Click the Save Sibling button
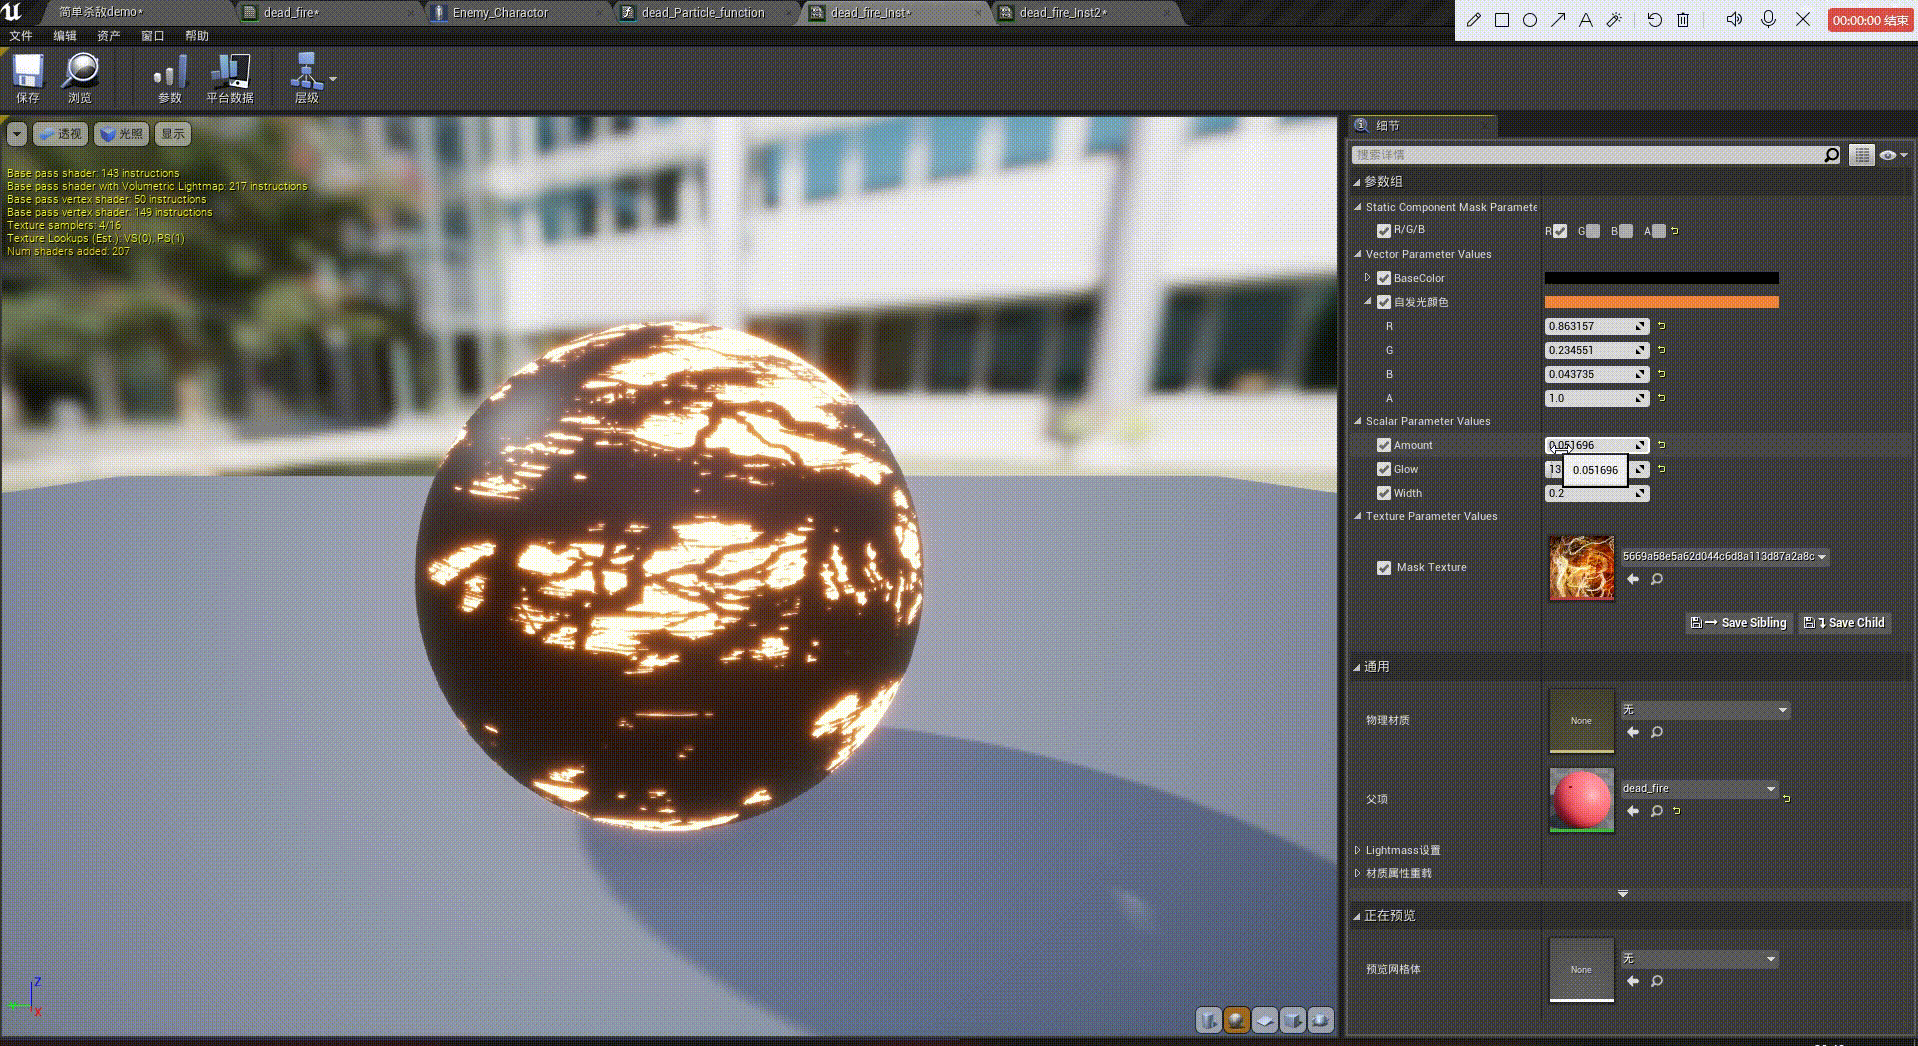This screenshot has height=1046, width=1918. [1739, 623]
